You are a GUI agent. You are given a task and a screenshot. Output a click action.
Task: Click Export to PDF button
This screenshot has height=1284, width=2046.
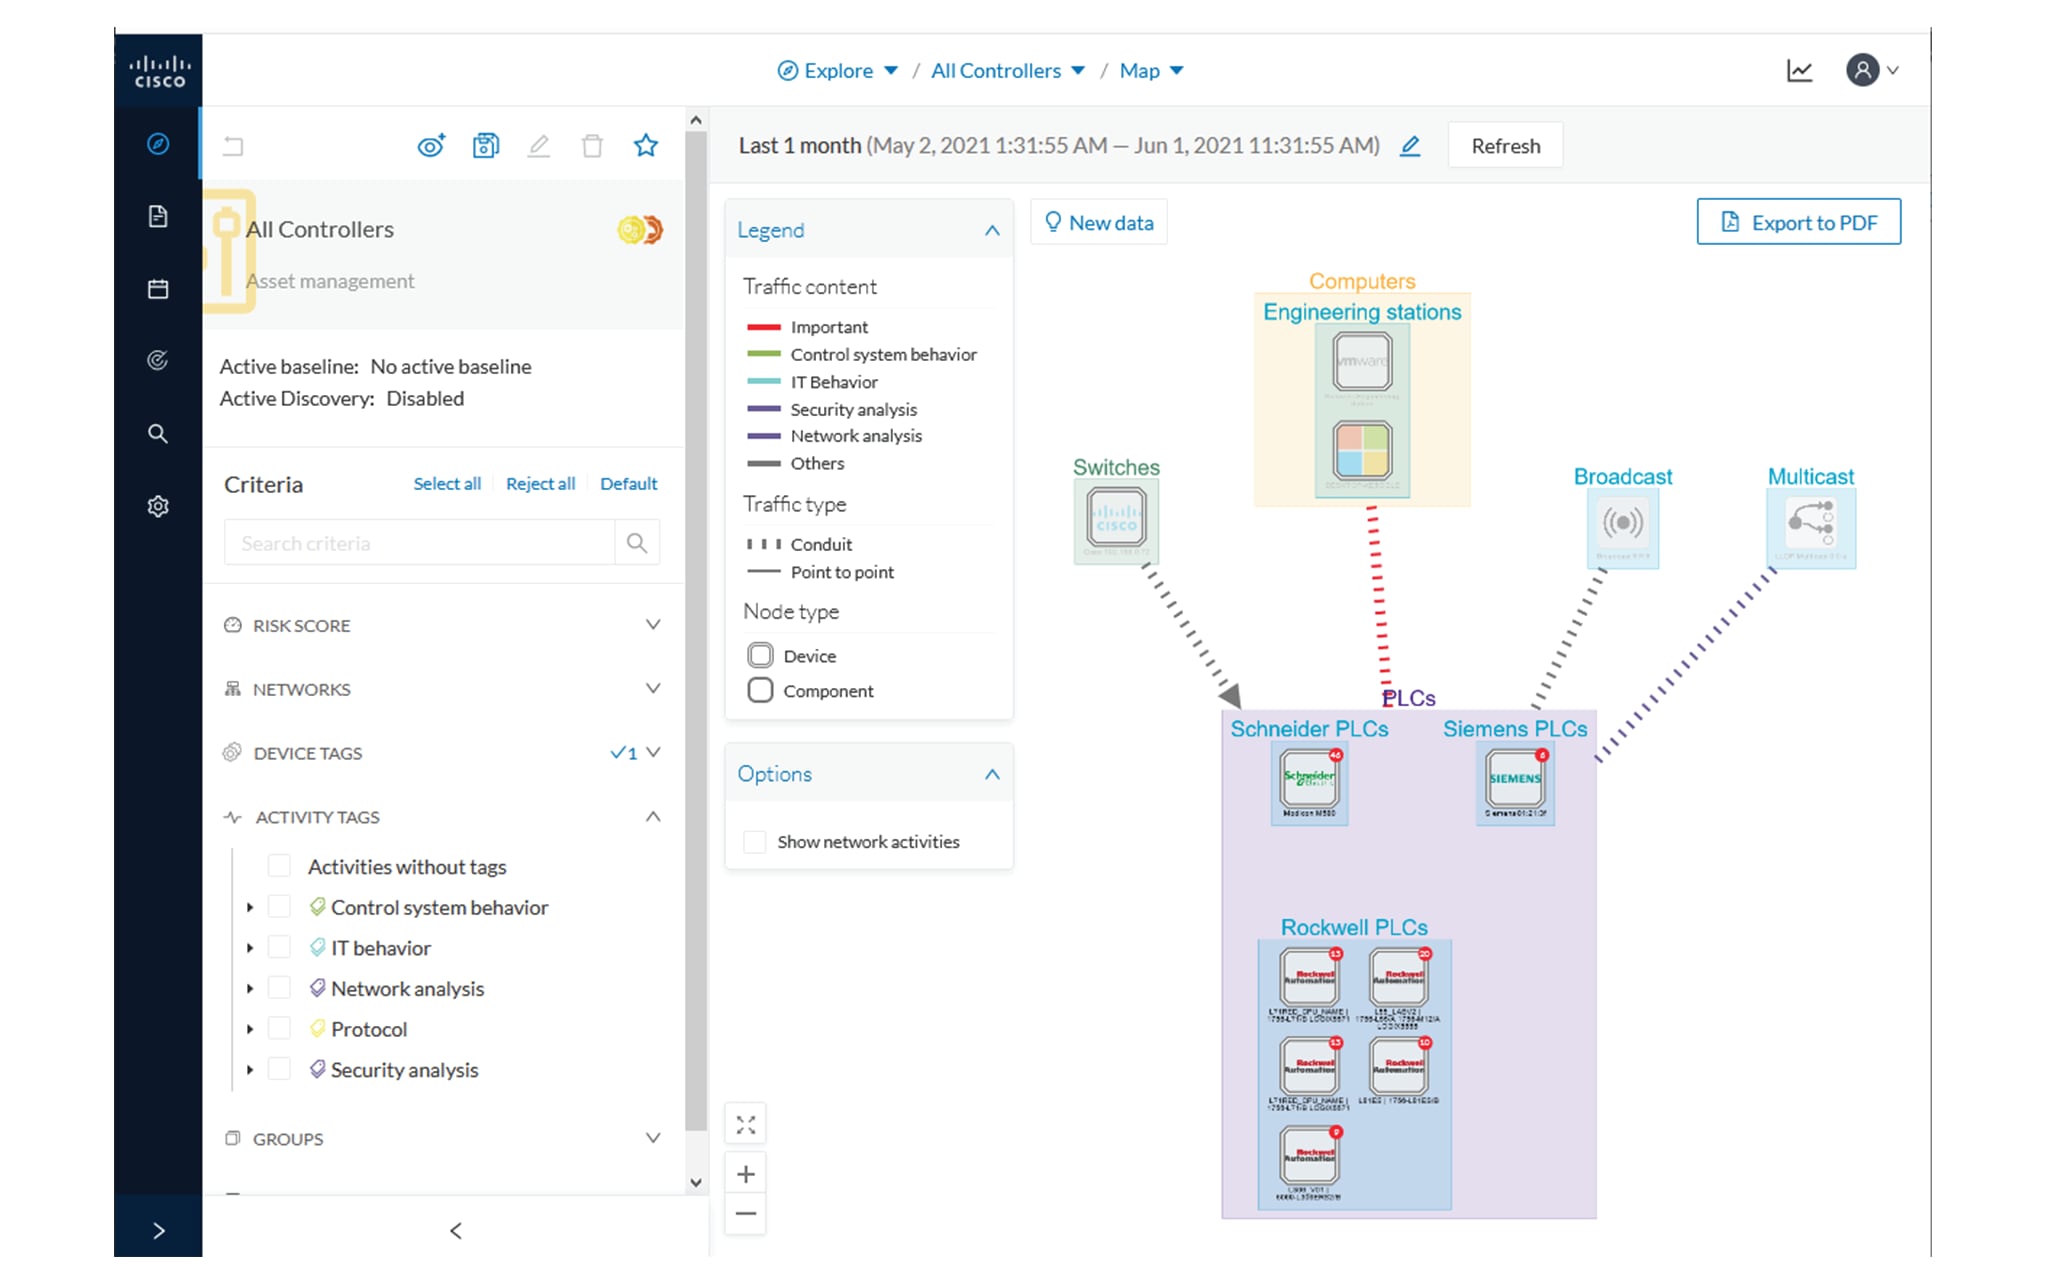(x=1799, y=222)
